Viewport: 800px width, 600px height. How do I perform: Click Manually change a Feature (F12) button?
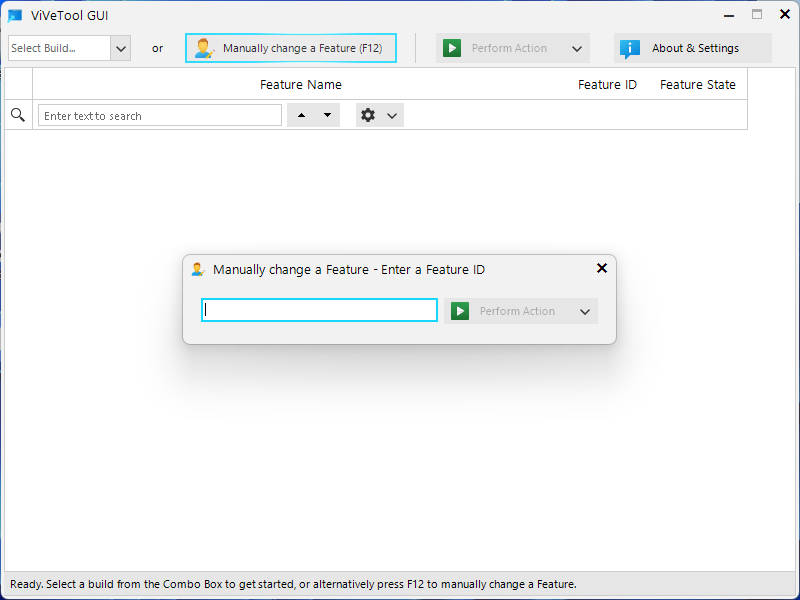pos(291,48)
